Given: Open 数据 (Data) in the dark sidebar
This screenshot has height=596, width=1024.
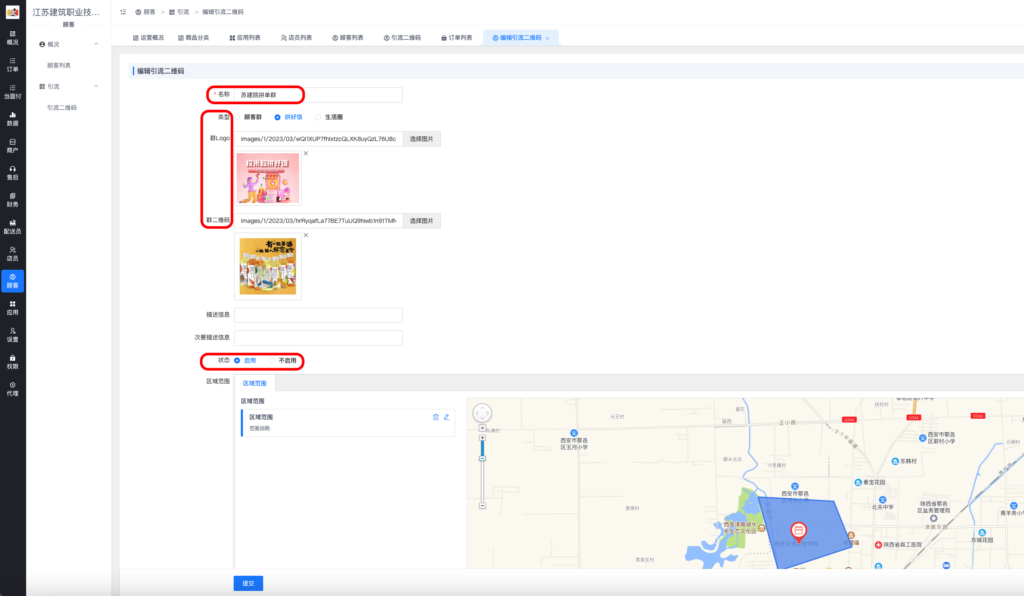Looking at the screenshot, I should pyautogui.click(x=12, y=119).
